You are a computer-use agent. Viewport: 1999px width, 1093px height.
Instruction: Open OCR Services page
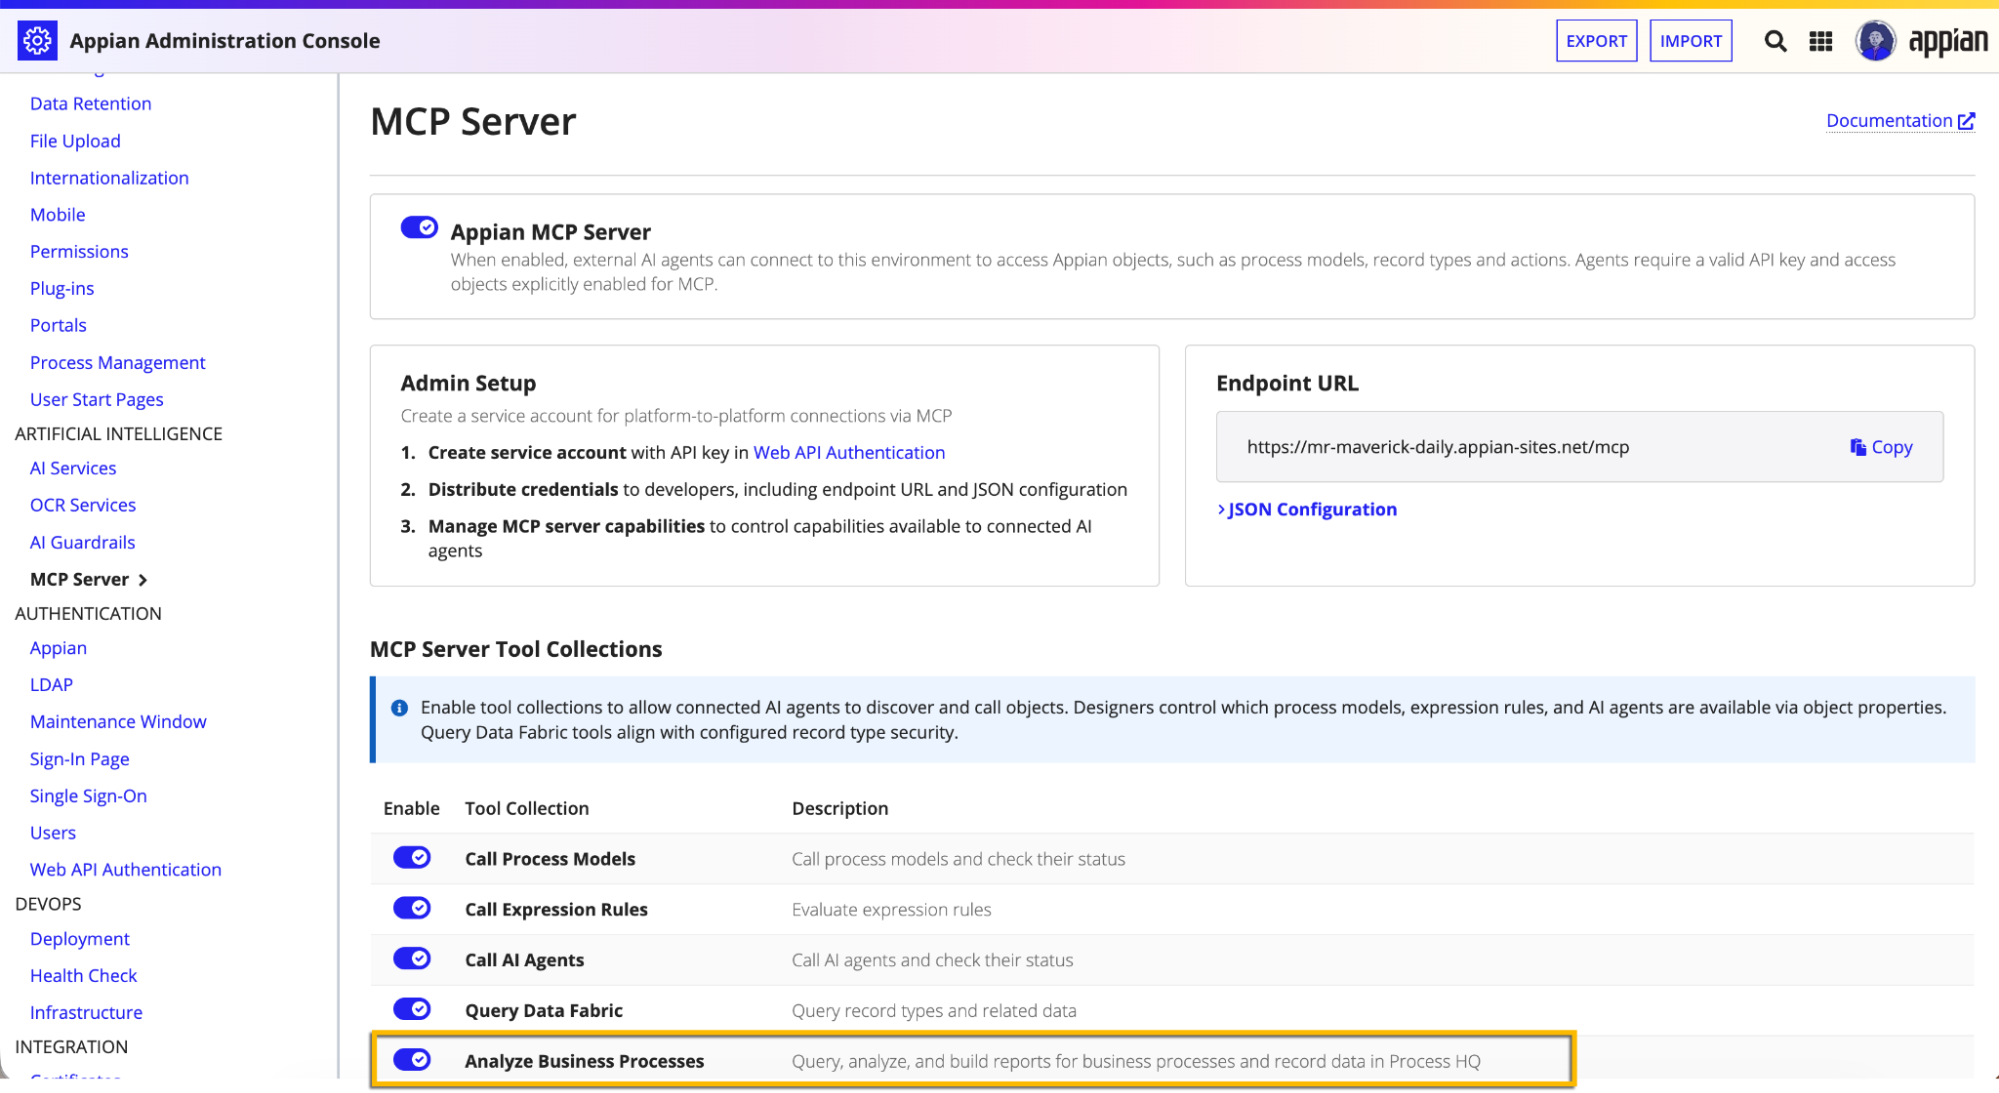[83, 506]
